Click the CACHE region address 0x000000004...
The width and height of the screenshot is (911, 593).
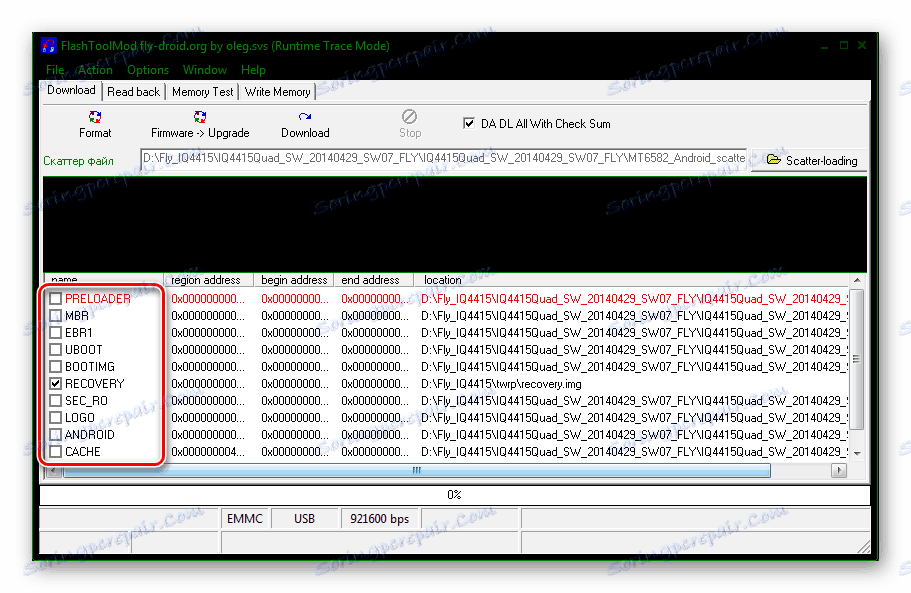208,451
